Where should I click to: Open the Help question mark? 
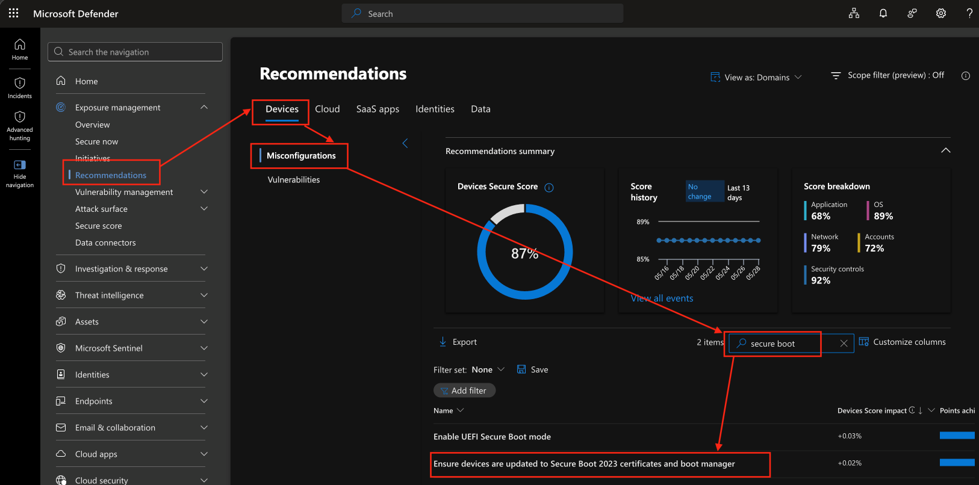pos(968,13)
